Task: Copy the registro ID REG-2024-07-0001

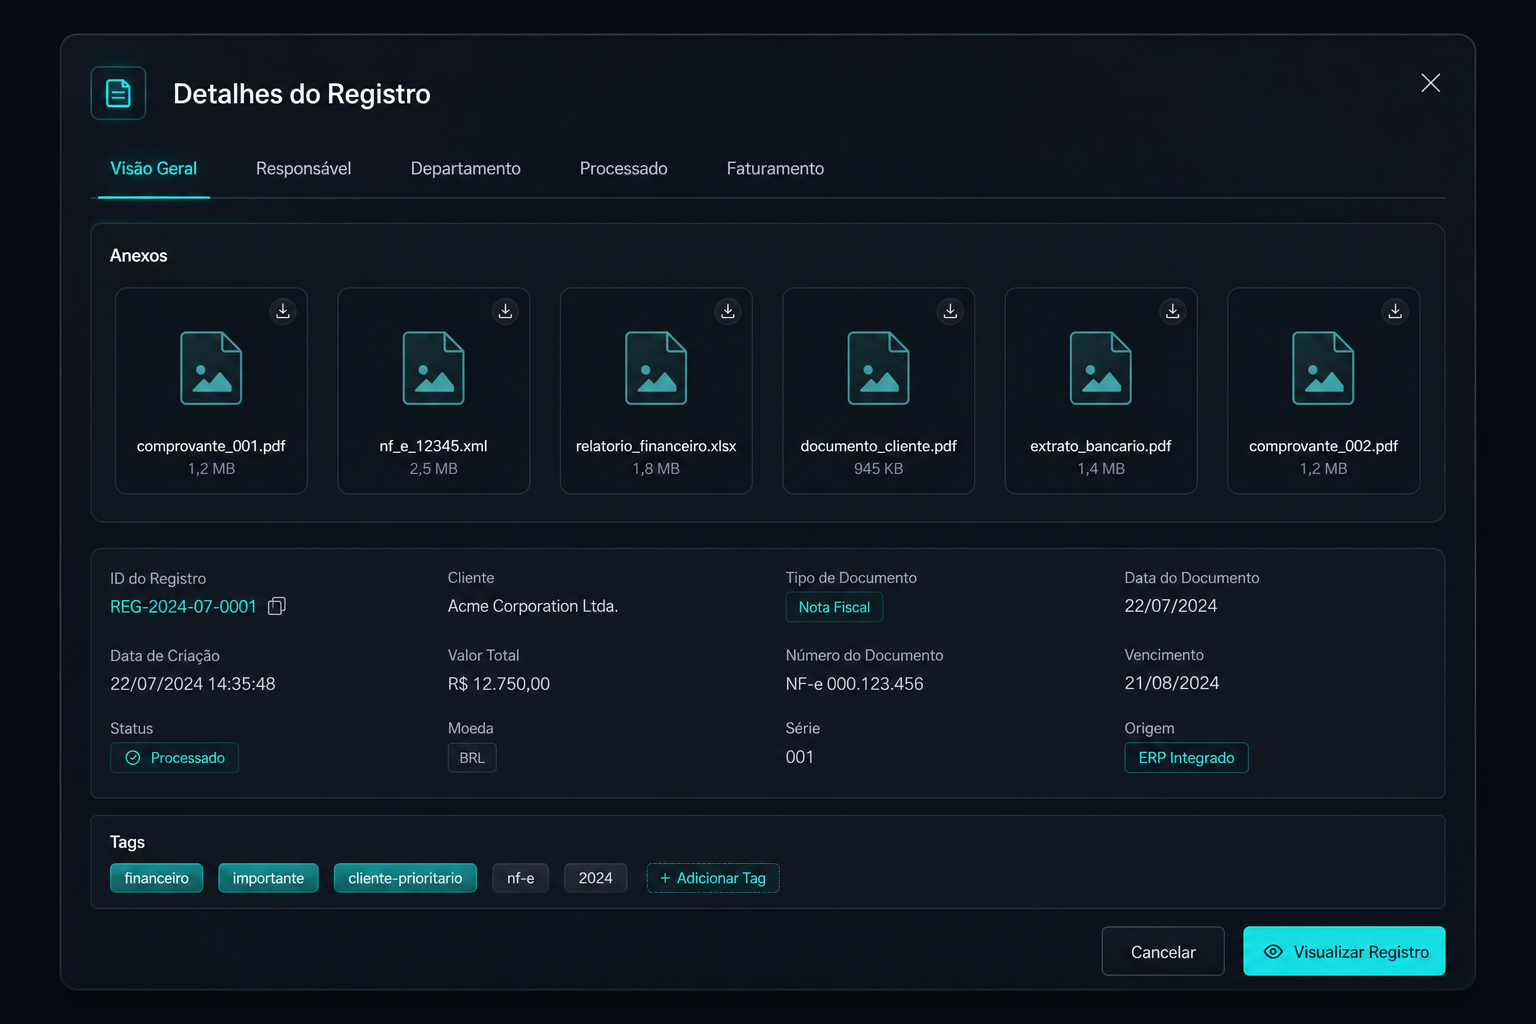Action: click(277, 606)
